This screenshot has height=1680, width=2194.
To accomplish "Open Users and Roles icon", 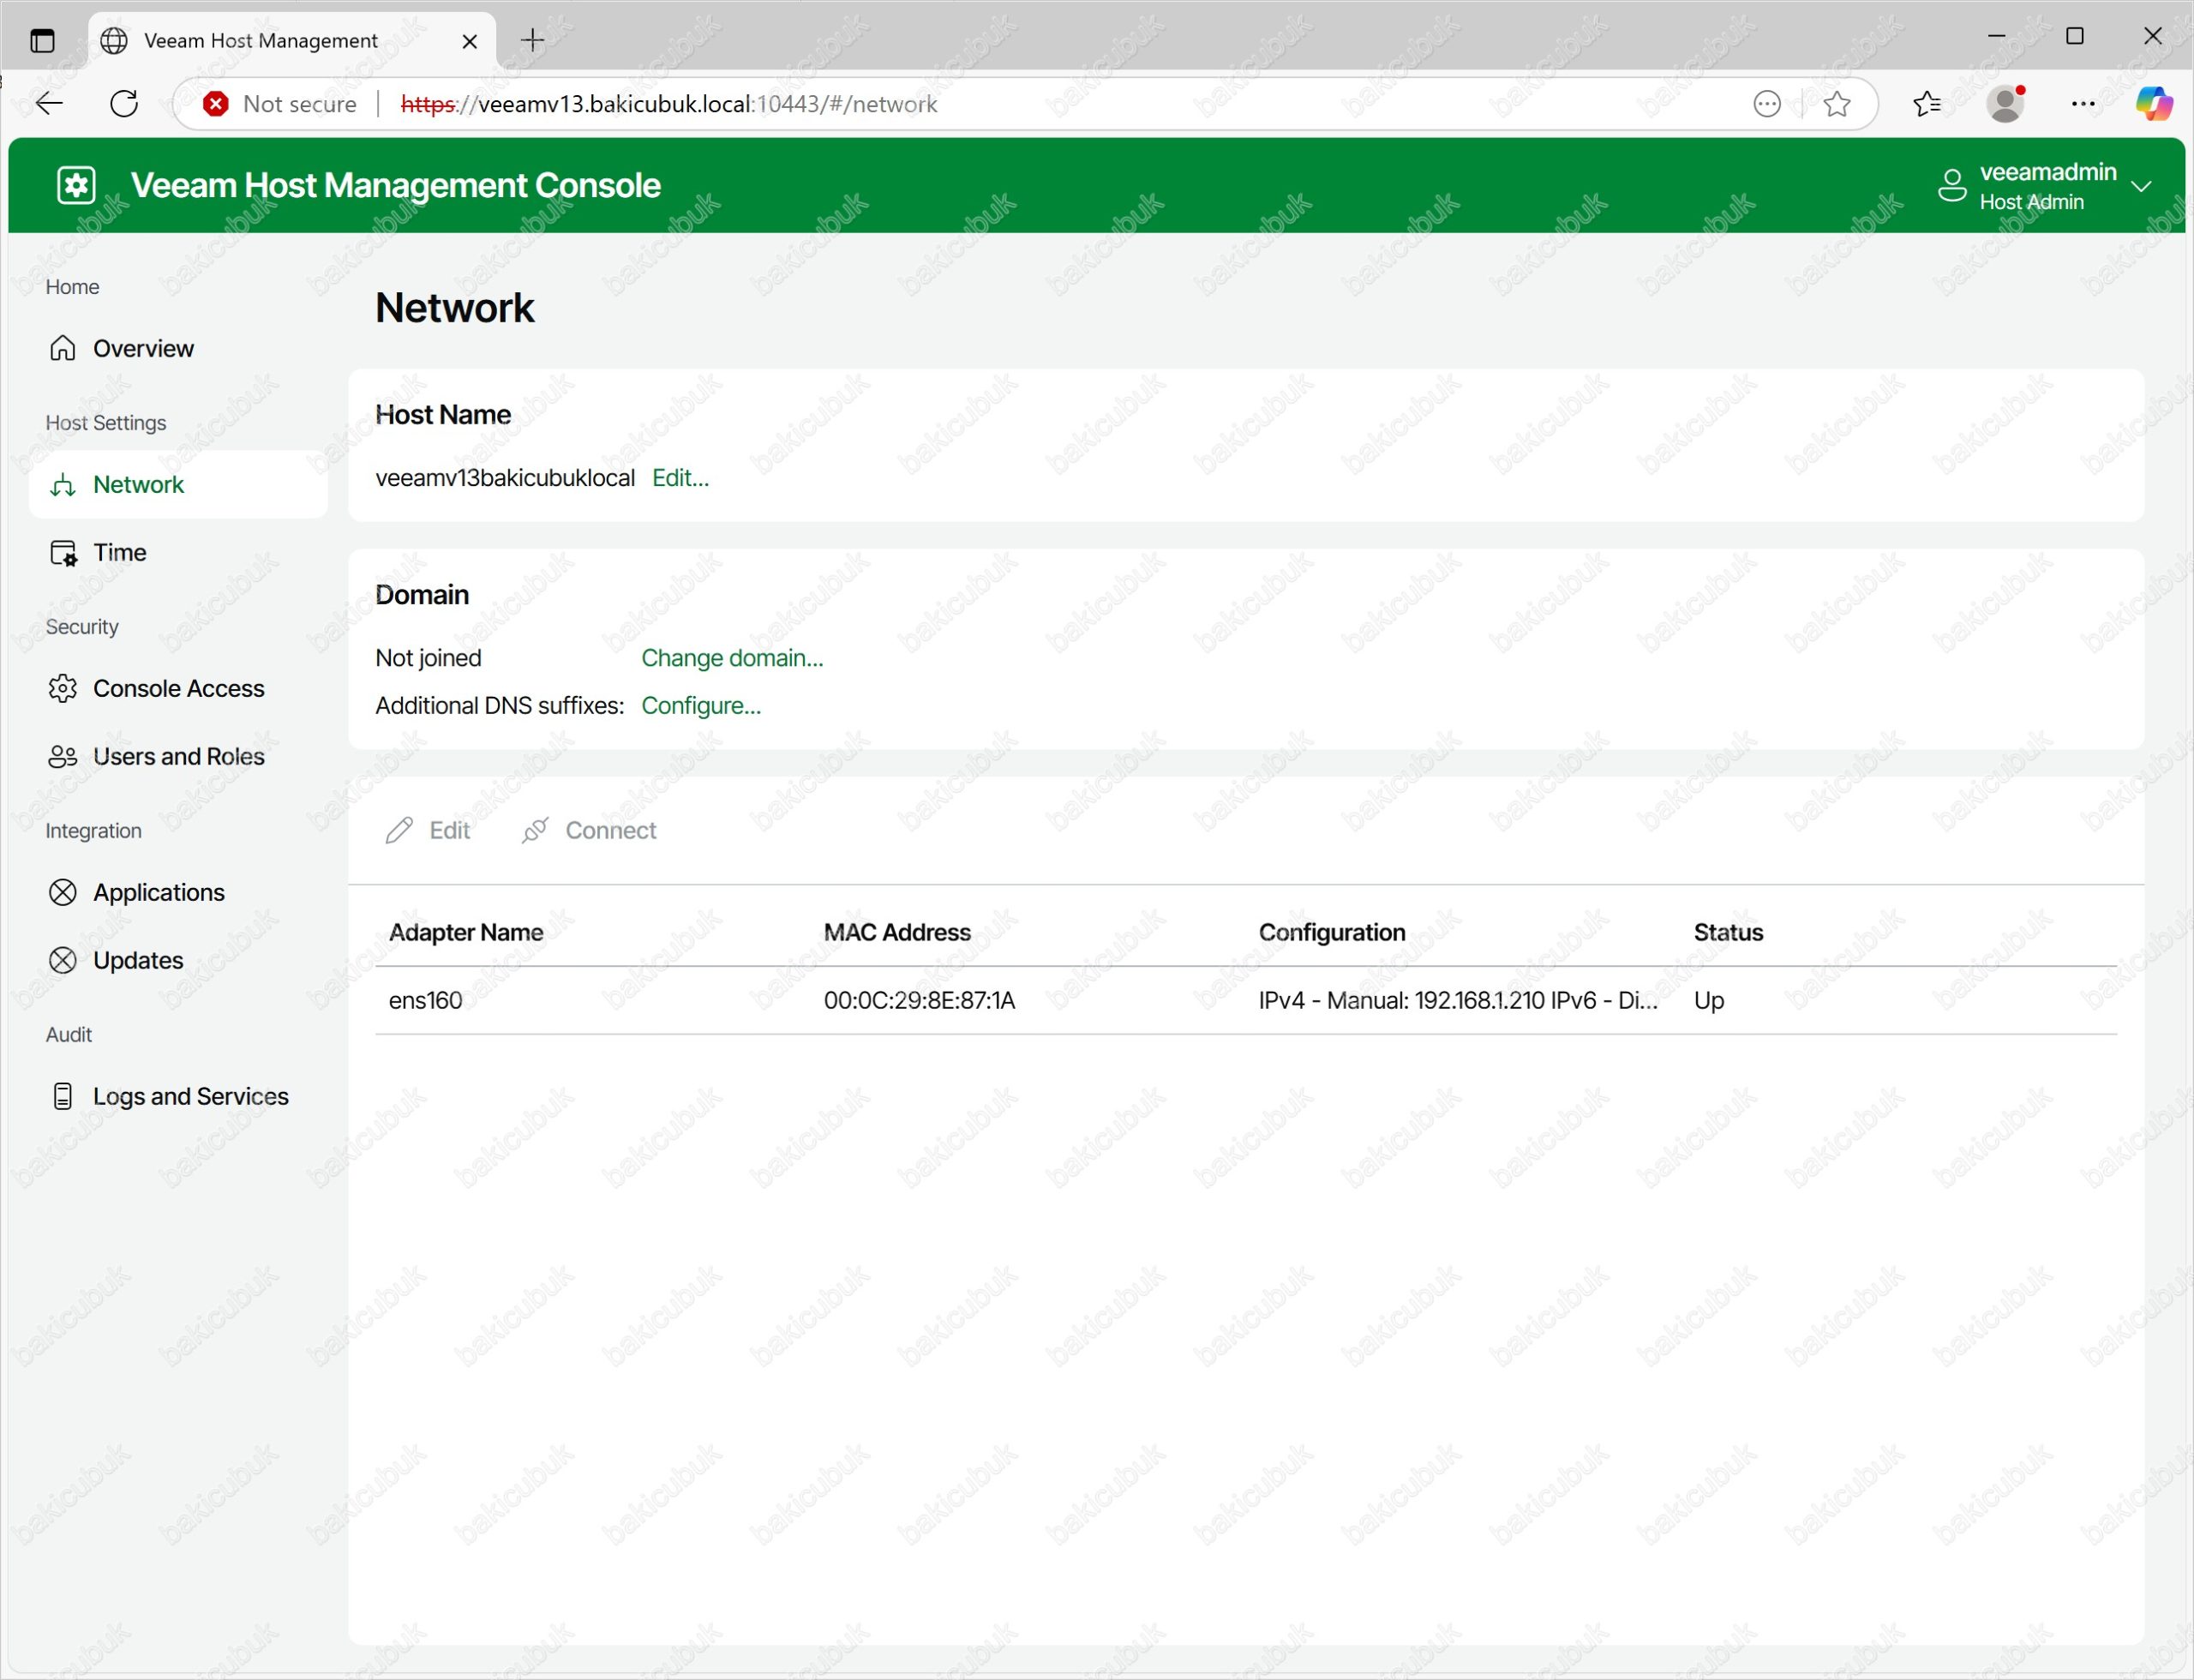I will [63, 757].
